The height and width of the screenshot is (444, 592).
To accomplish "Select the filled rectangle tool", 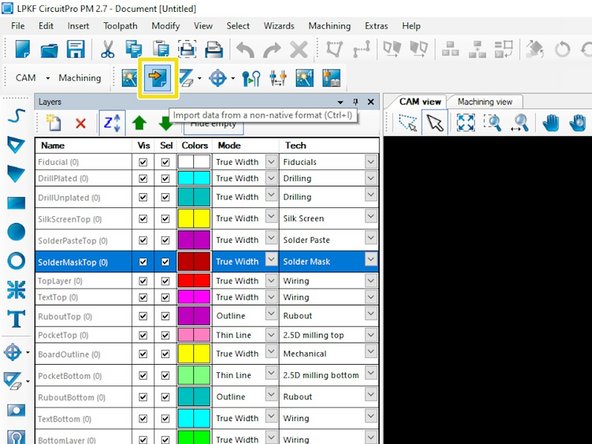I will click(x=16, y=203).
